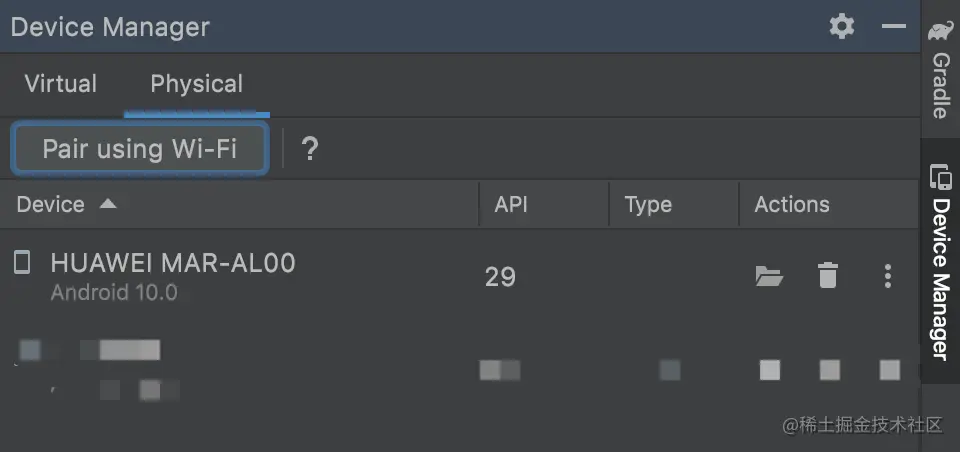Open the help question mark icon
960x452 pixels.
310,149
